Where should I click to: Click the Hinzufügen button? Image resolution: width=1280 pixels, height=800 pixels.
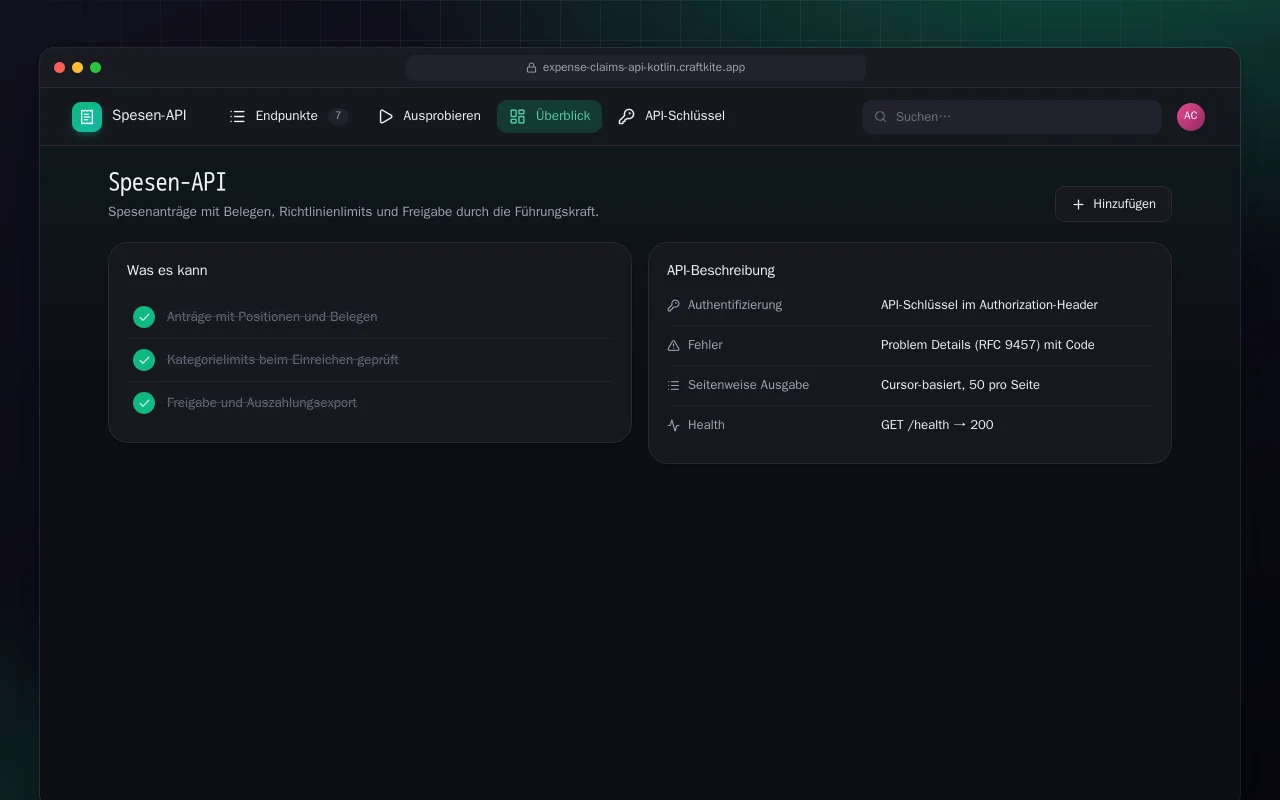(1113, 204)
